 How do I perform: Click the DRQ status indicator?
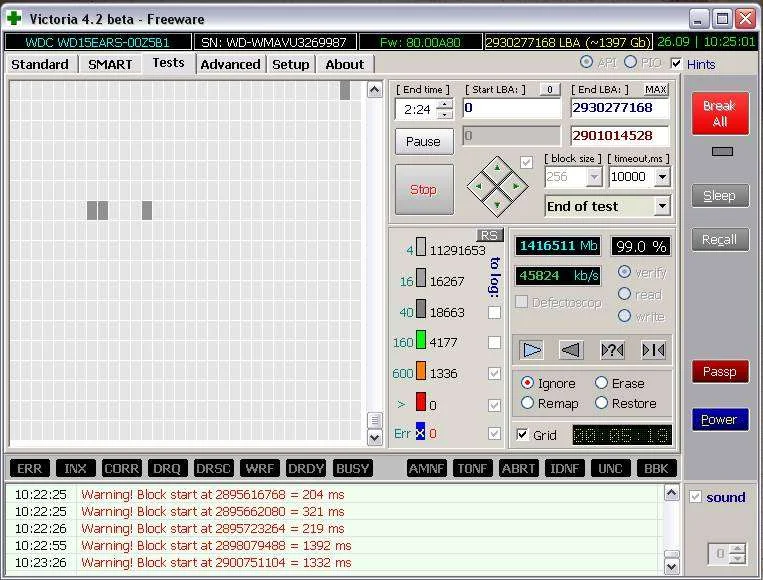(x=167, y=469)
